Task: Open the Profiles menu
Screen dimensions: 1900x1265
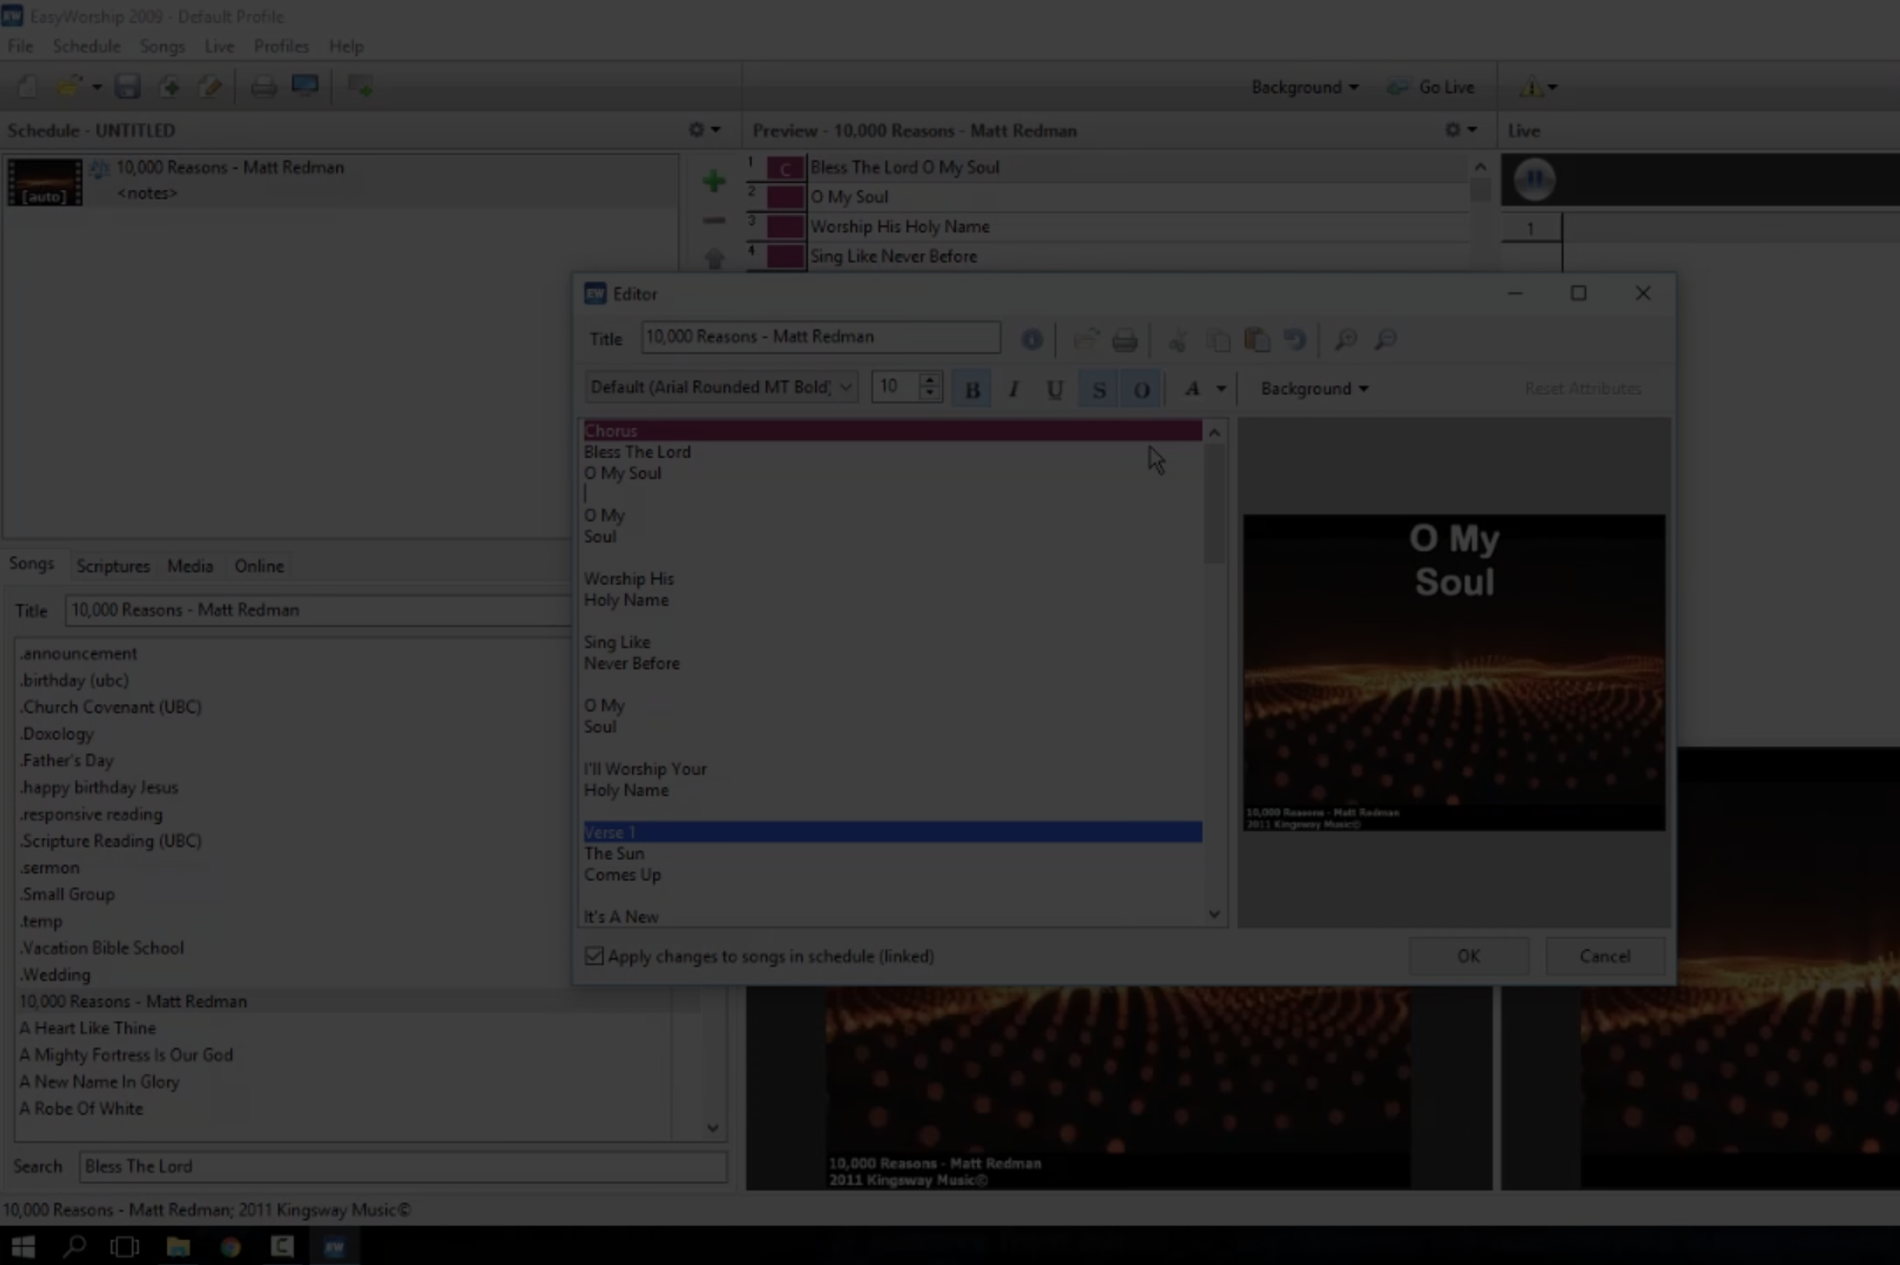Action: (281, 46)
